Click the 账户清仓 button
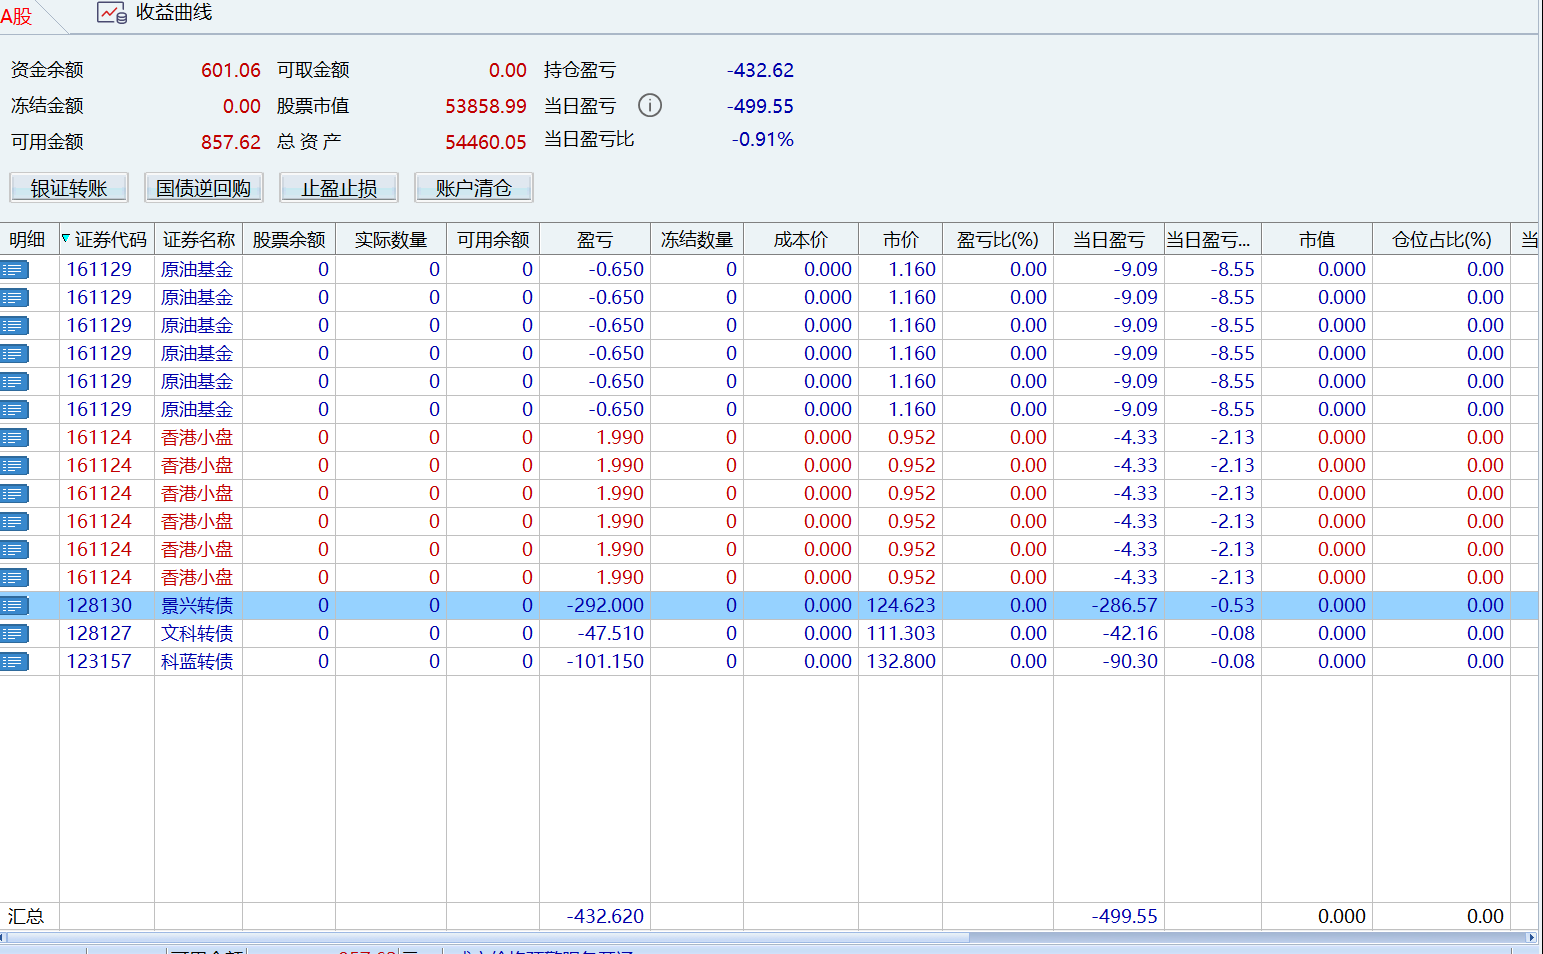1543x954 pixels. point(473,188)
